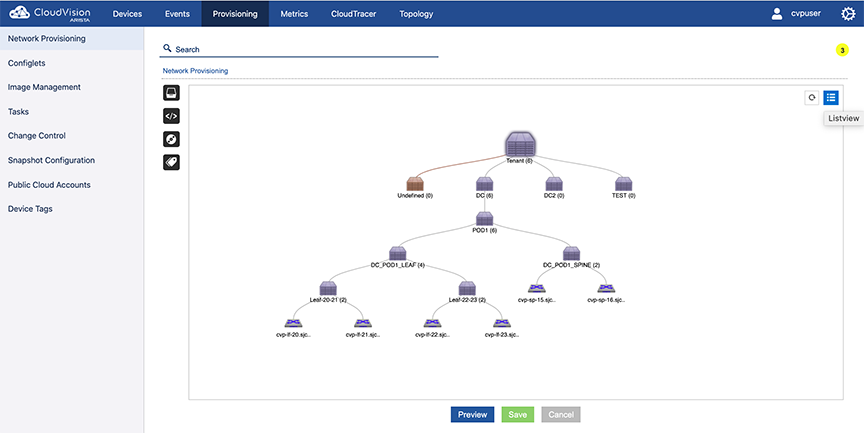This screenshot has height=433, width=864.
Task: Select the Provisioning tab
Action: [x=235, y=14]
